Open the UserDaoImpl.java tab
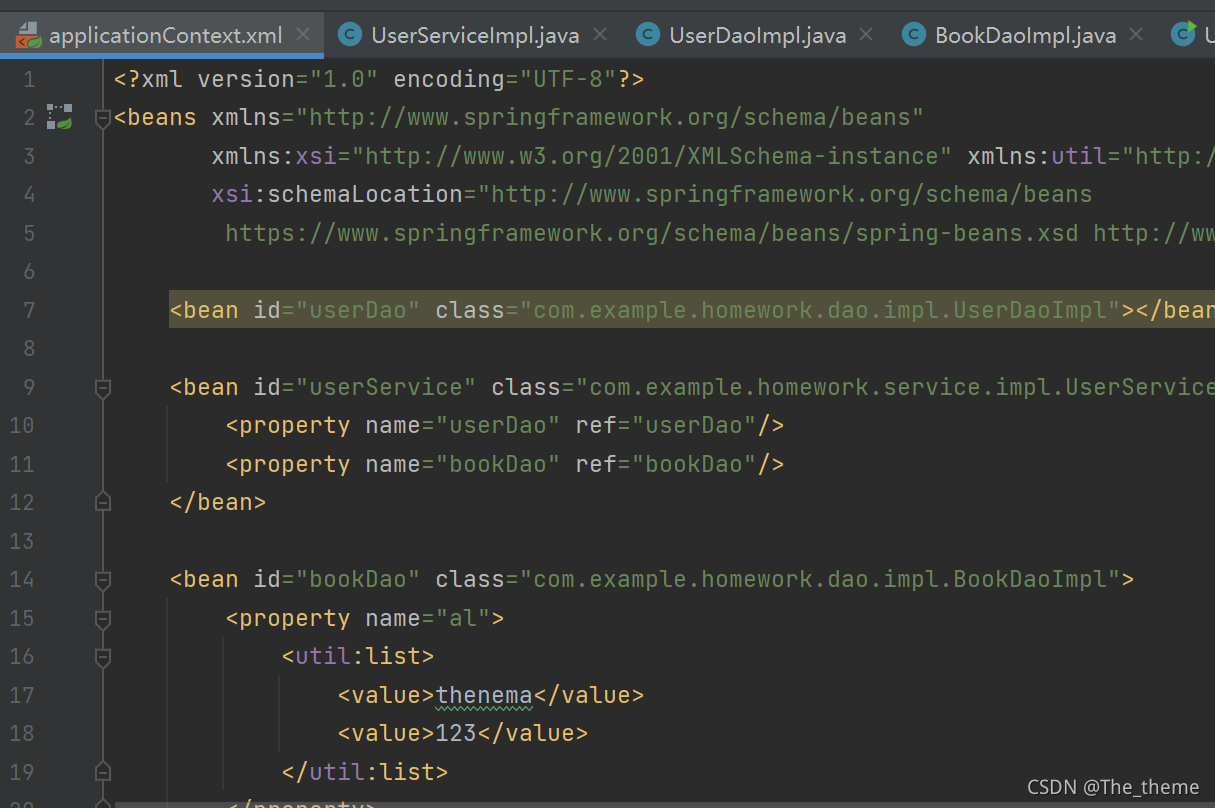This screenshot has height=808, width=1215. [757, 35]
